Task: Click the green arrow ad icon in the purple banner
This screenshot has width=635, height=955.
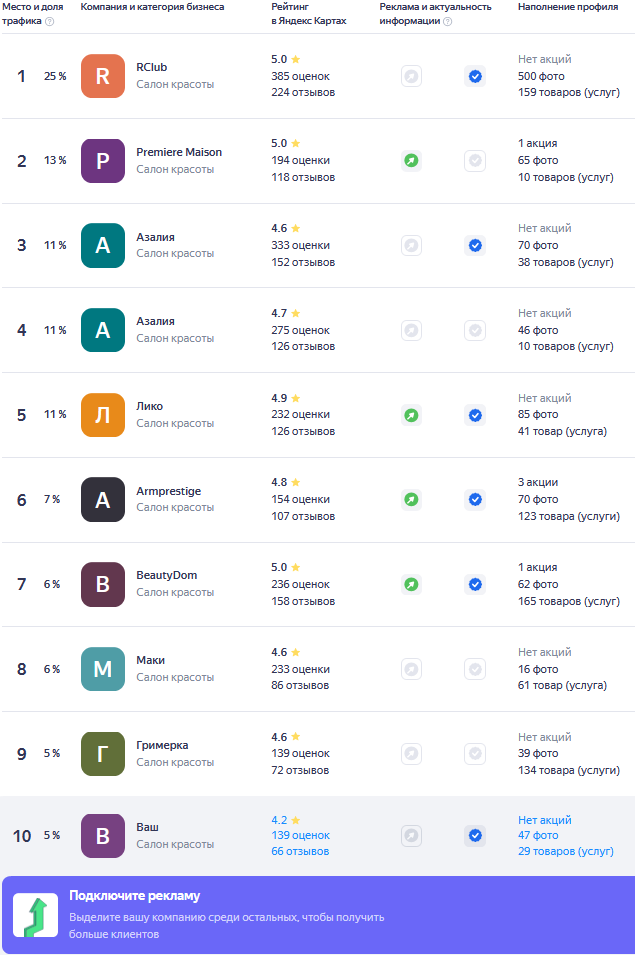Action: [x=36, y=915]
